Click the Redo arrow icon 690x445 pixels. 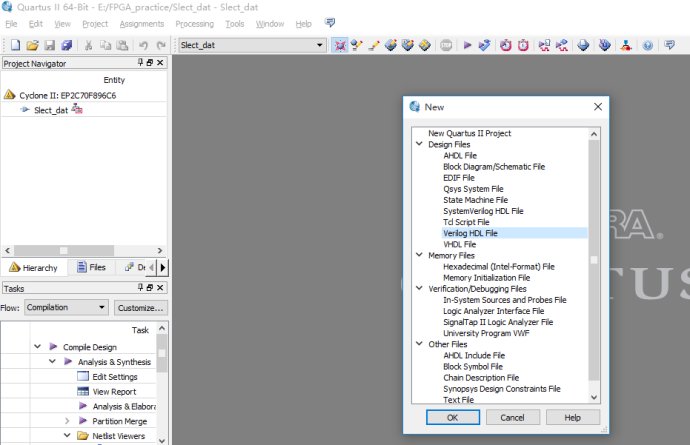point(161,45)
